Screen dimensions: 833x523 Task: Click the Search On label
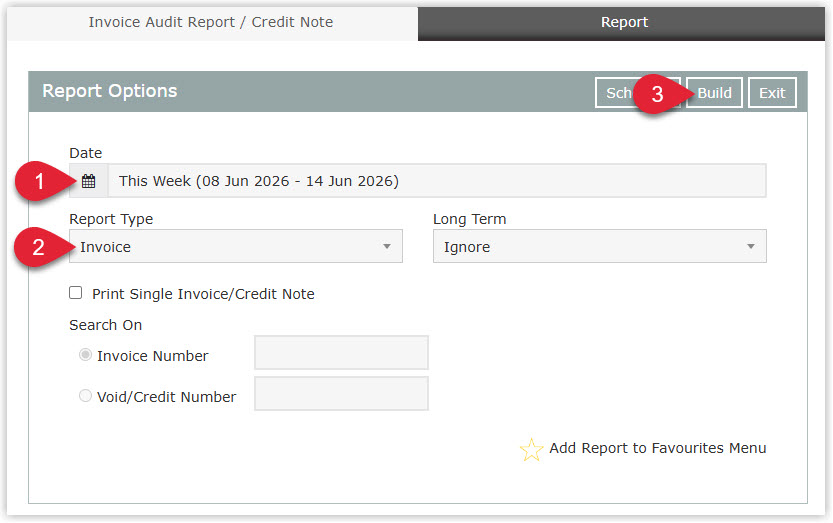coord(106,325)
